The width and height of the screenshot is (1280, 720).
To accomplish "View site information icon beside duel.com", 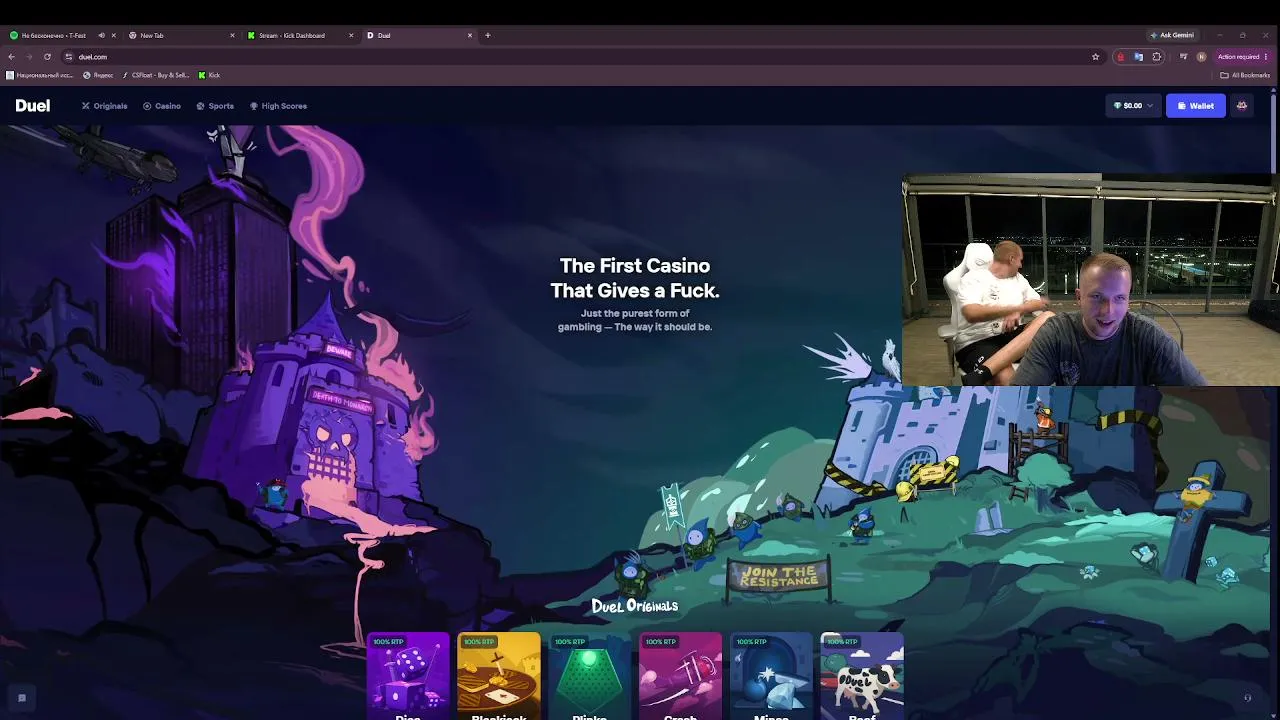I will coord(68,57).
